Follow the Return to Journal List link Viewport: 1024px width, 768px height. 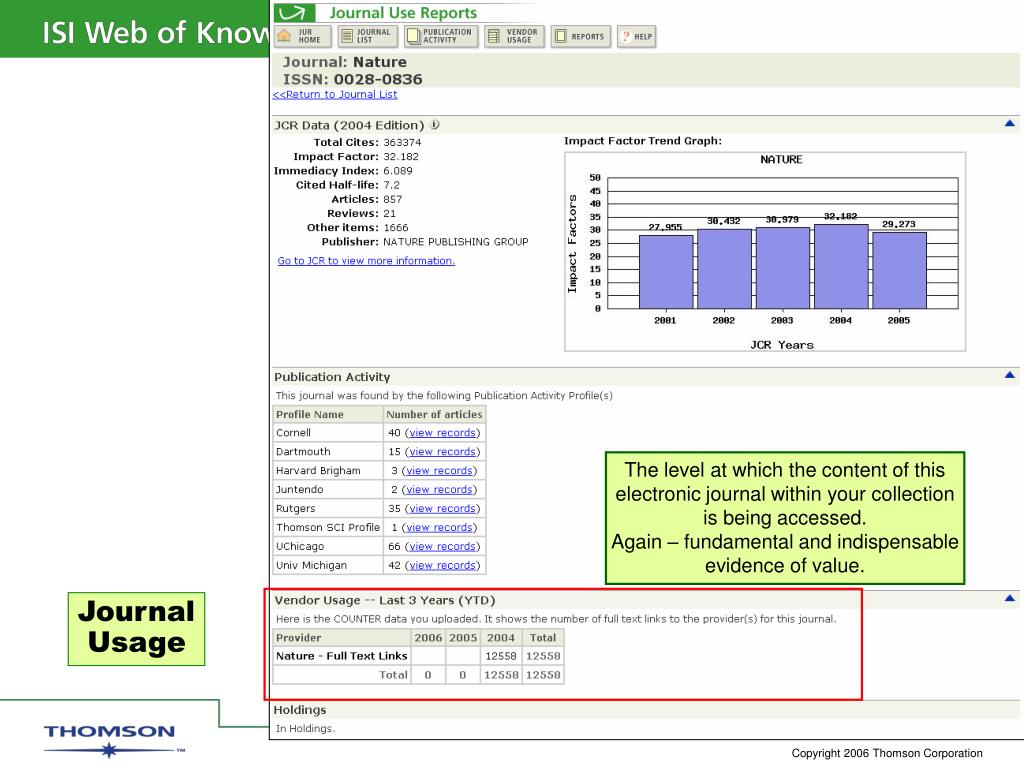click(x=335, y=94)
